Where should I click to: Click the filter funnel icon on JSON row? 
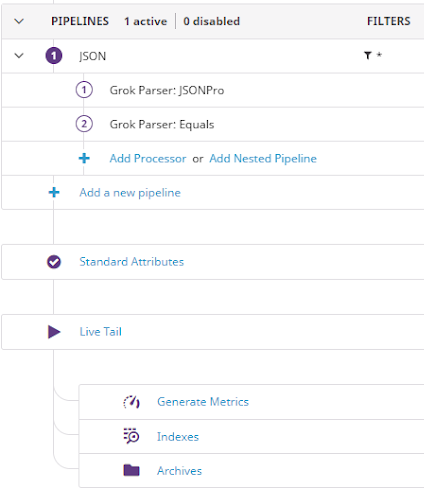(368, 55)
